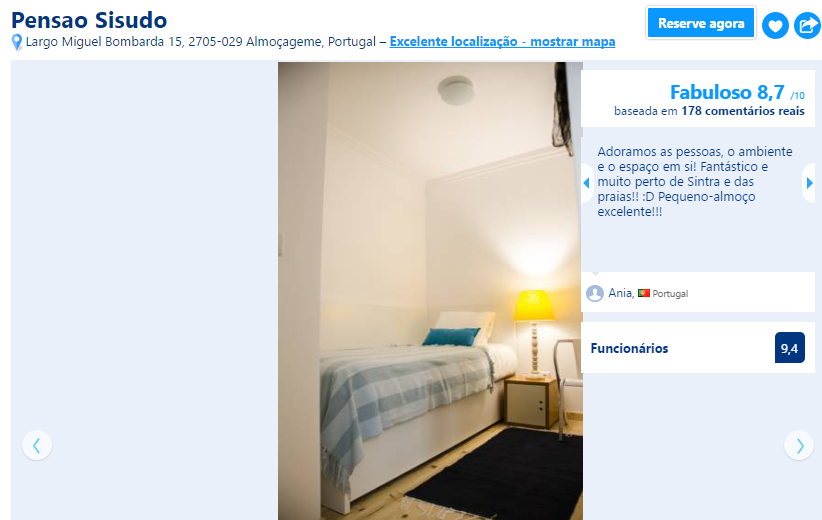Click the Adoramos as pessoas review text
The image size is (822, 520).
point(695,181)
